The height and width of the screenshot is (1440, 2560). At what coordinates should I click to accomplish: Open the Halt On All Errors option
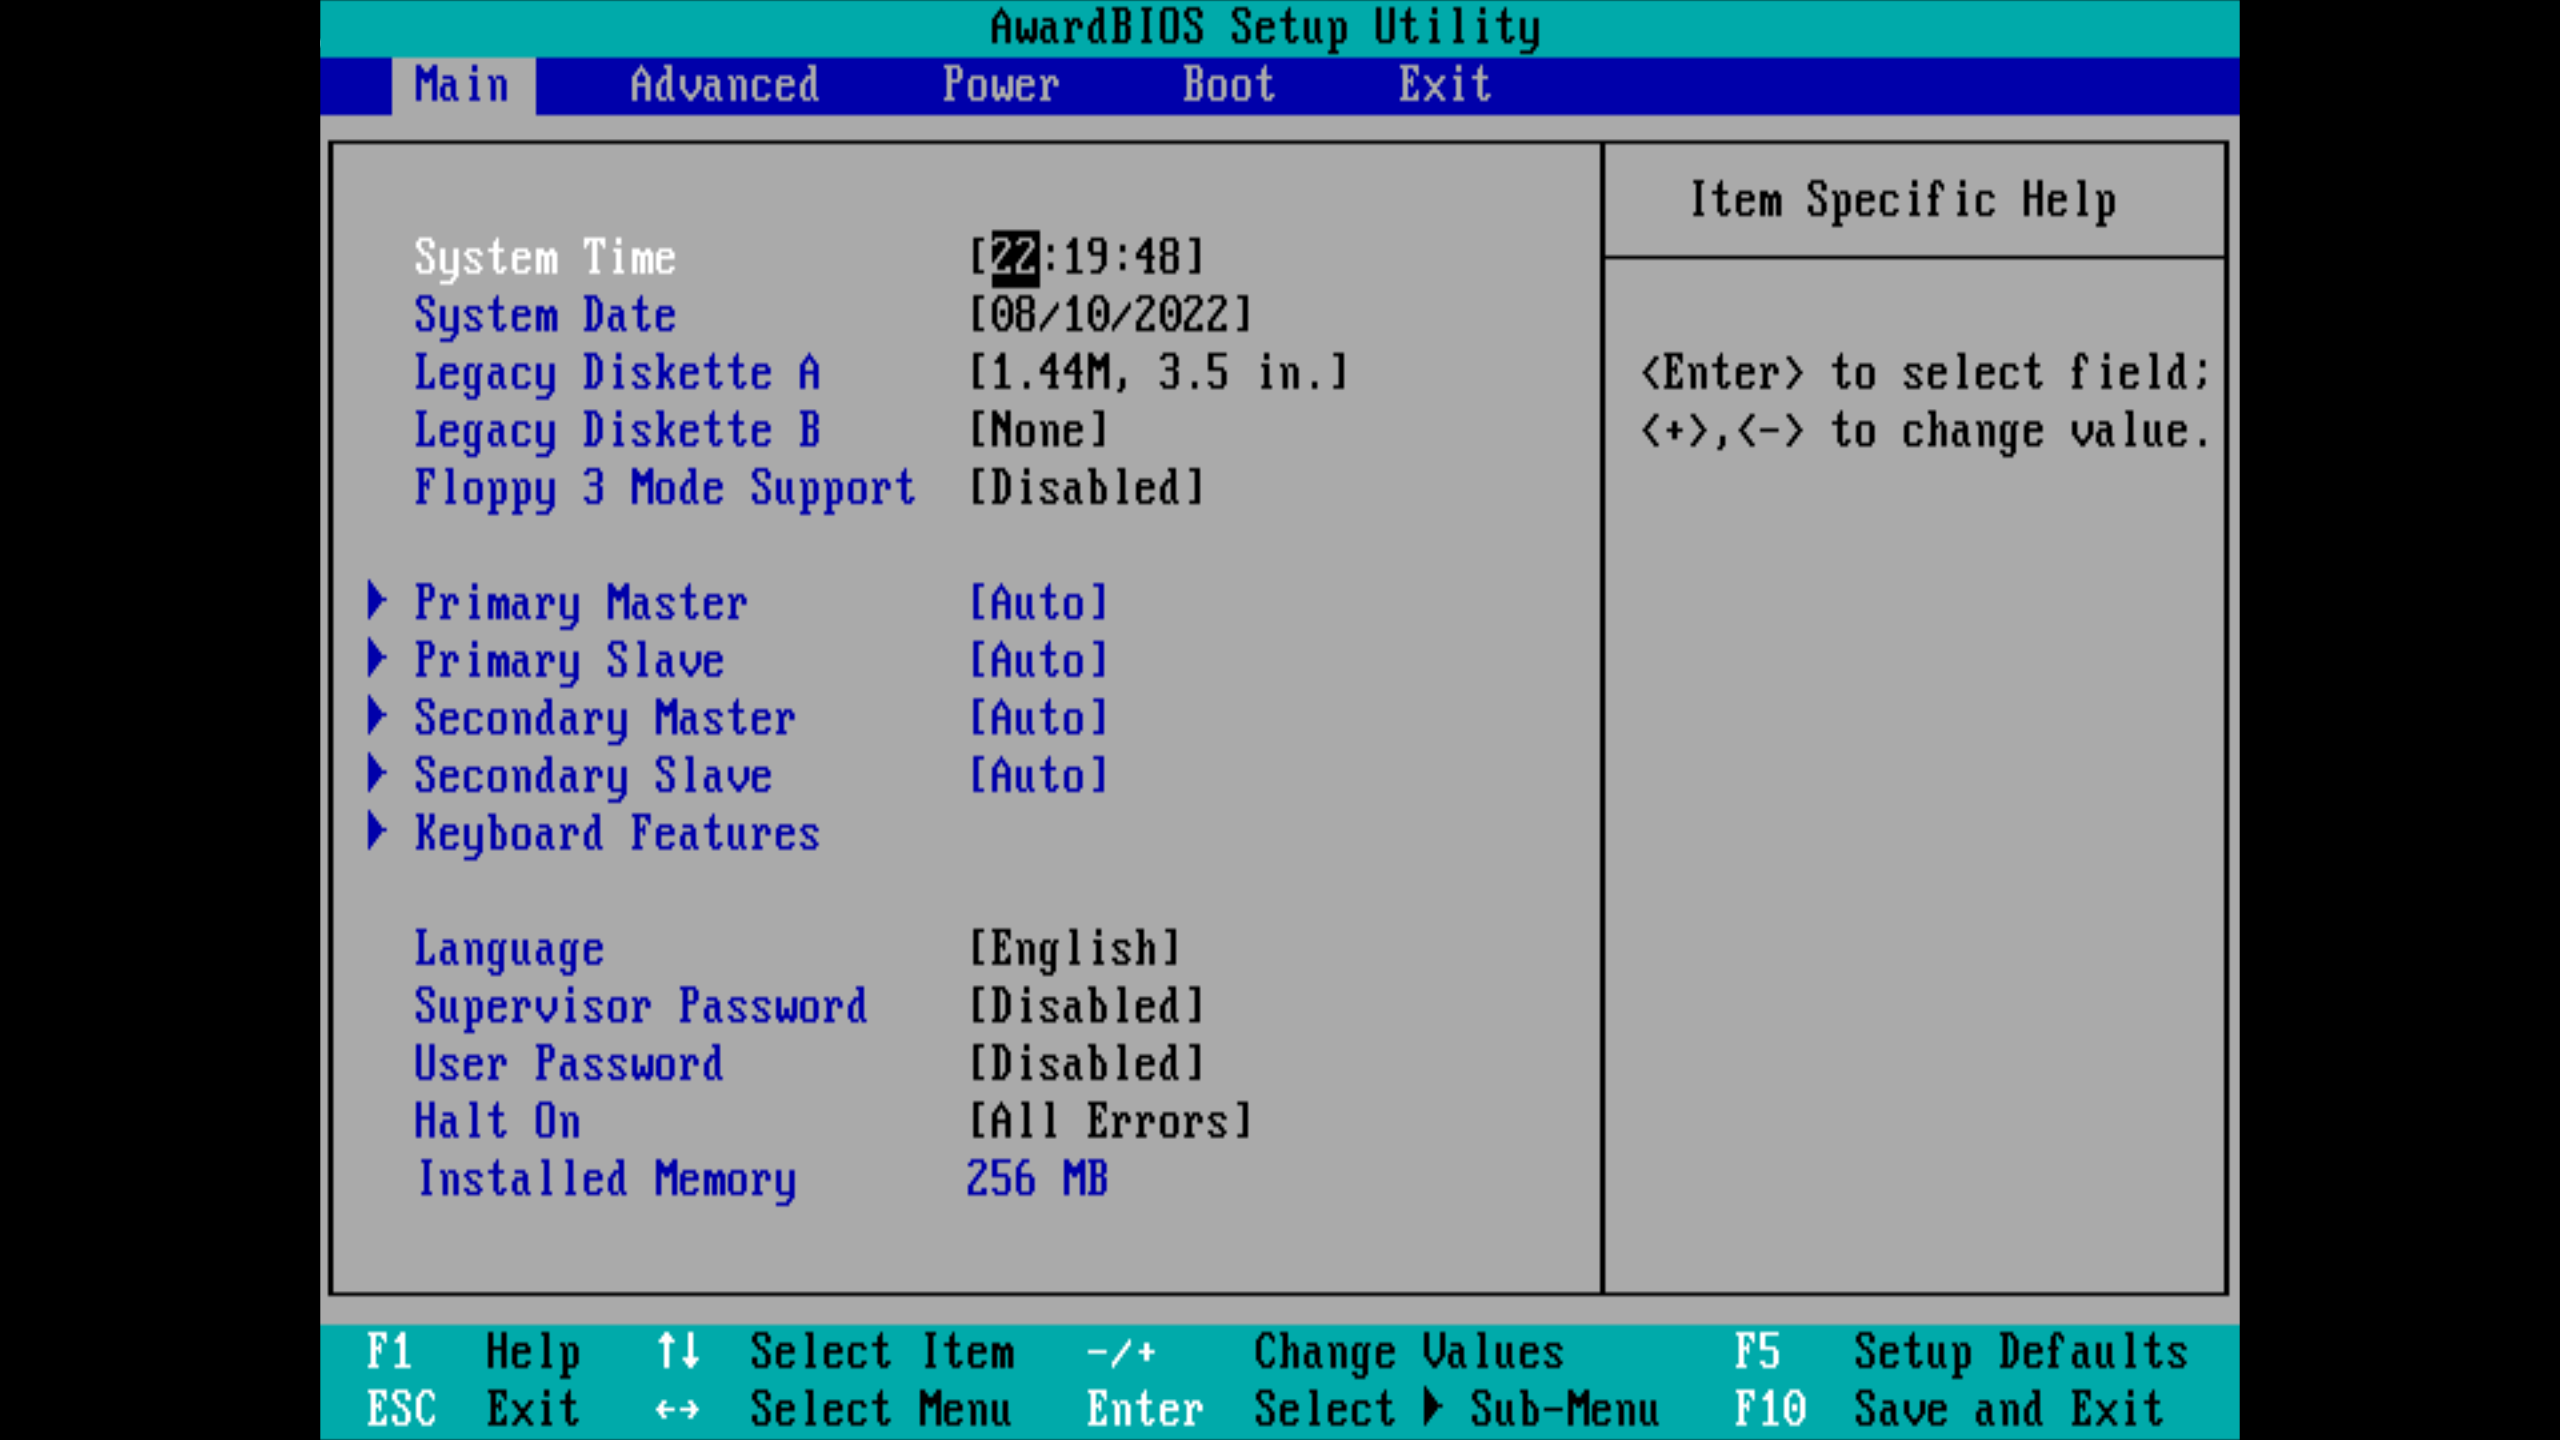tap(1110, 1121)
